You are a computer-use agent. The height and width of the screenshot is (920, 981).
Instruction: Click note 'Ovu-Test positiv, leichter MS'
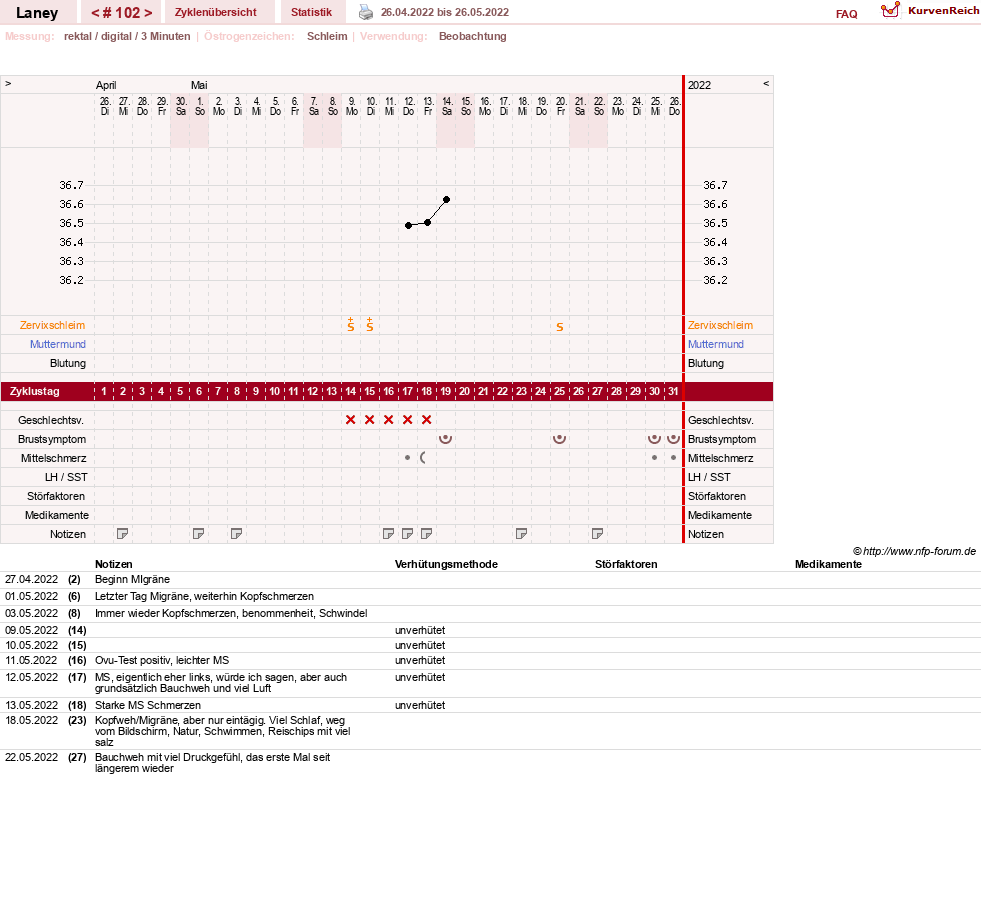161,660
